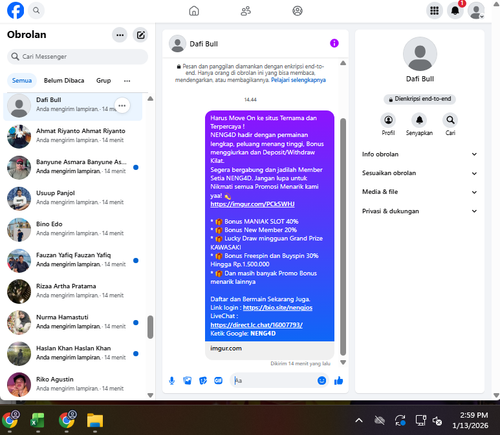The height and width of the screenshot is (435, 500).
Task: Click the Cari Messenger search field
Action: coord(77,57)
